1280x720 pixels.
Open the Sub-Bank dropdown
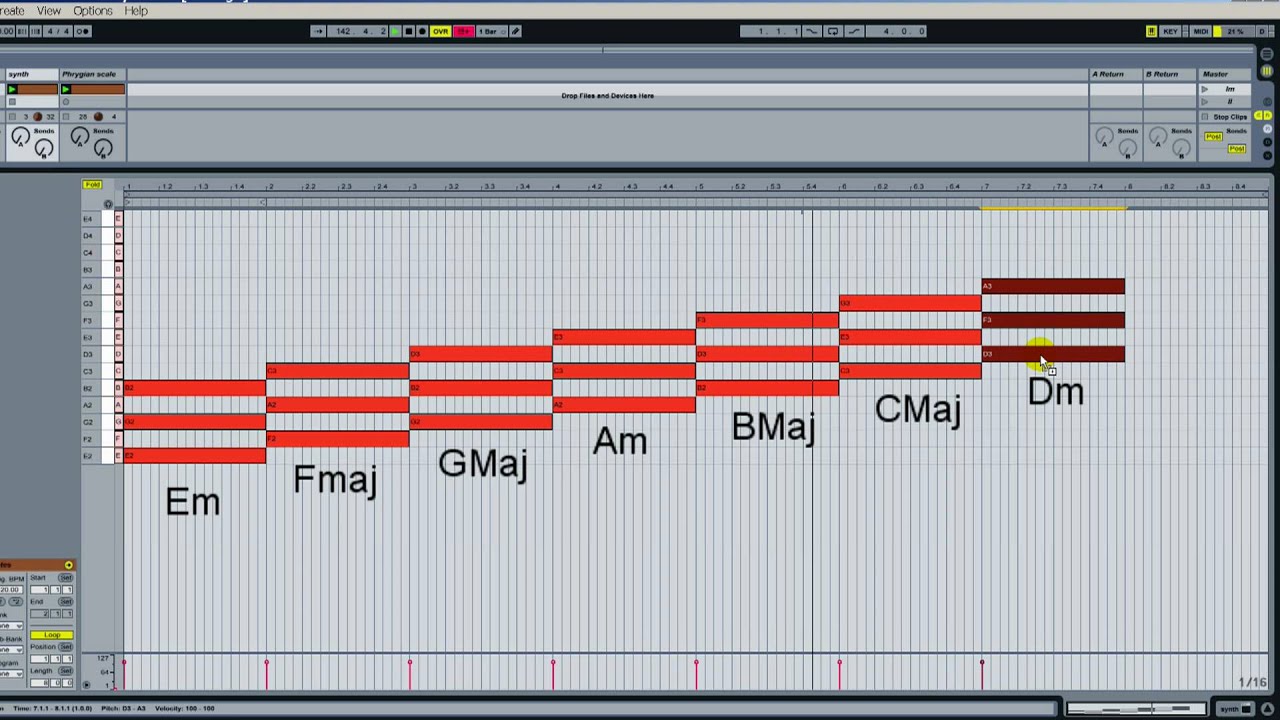point(12,650)
